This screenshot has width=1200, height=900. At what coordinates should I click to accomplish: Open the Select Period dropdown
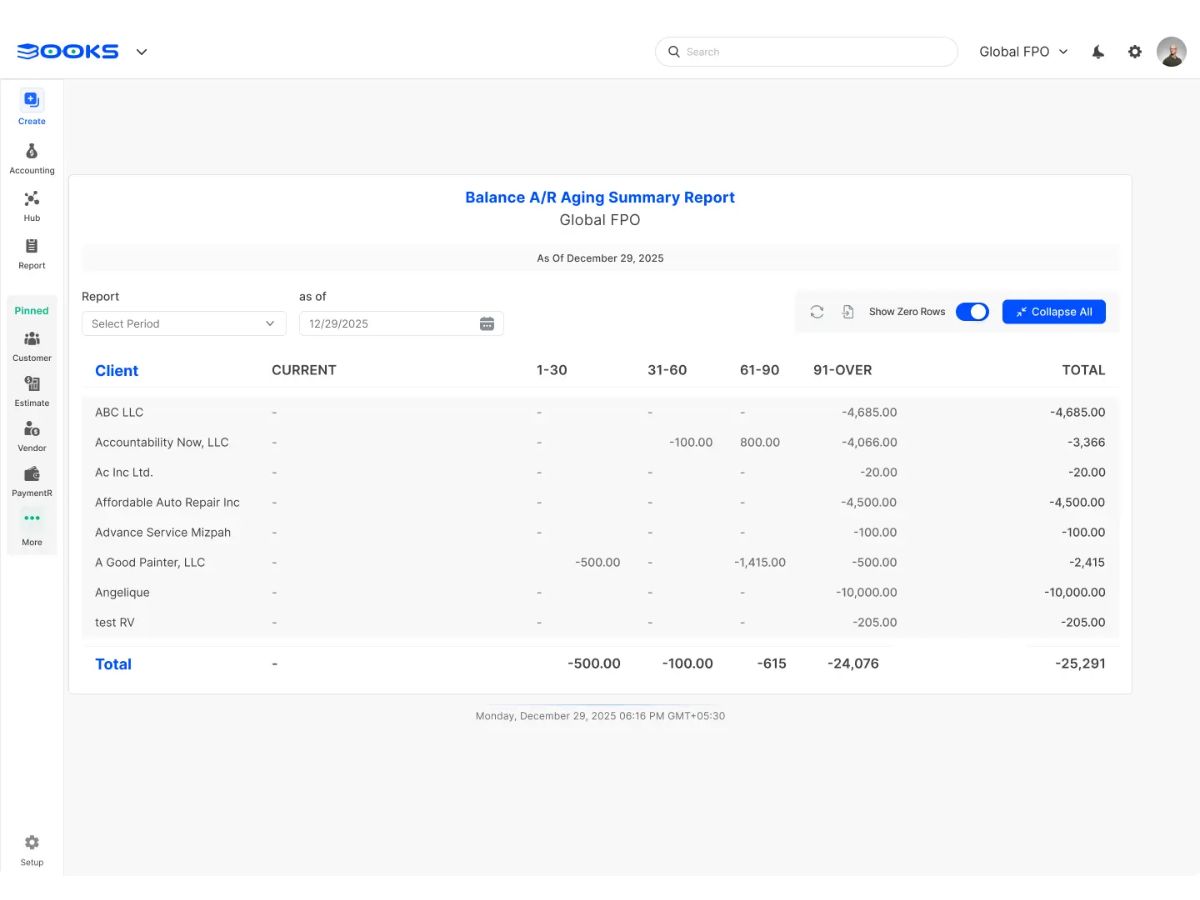(x=184, y=324)
